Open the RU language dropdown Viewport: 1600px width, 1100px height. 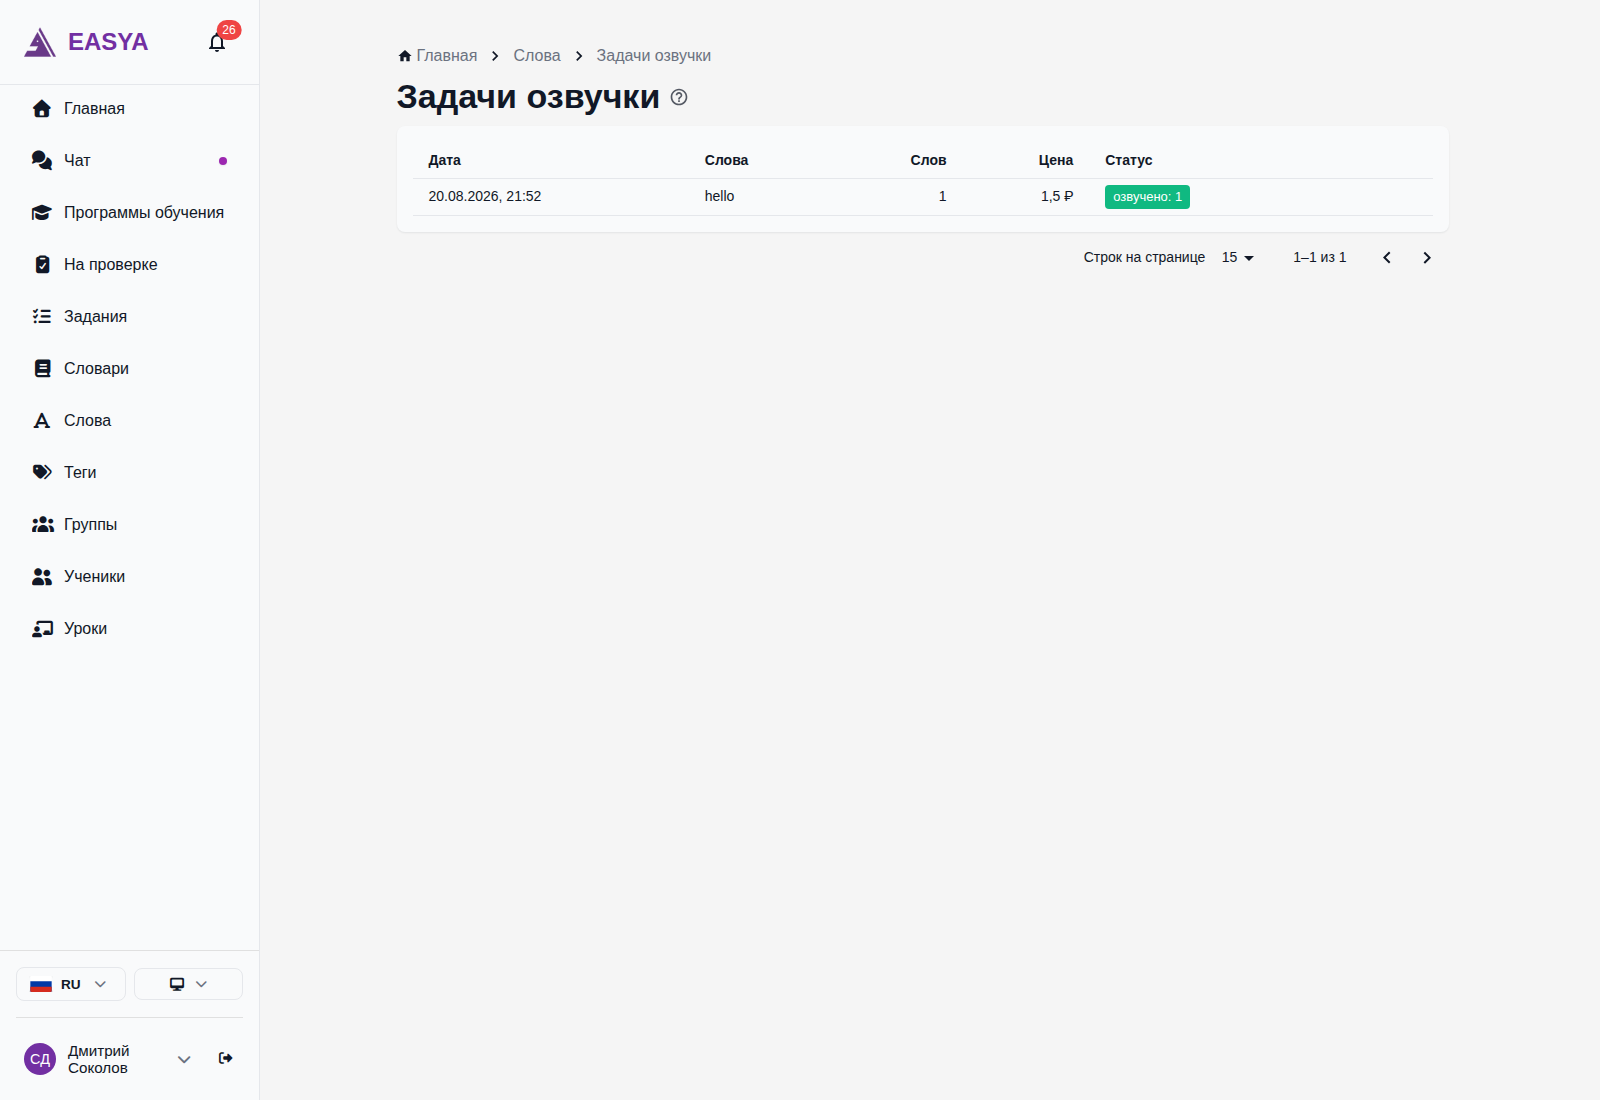click(71, 984)
